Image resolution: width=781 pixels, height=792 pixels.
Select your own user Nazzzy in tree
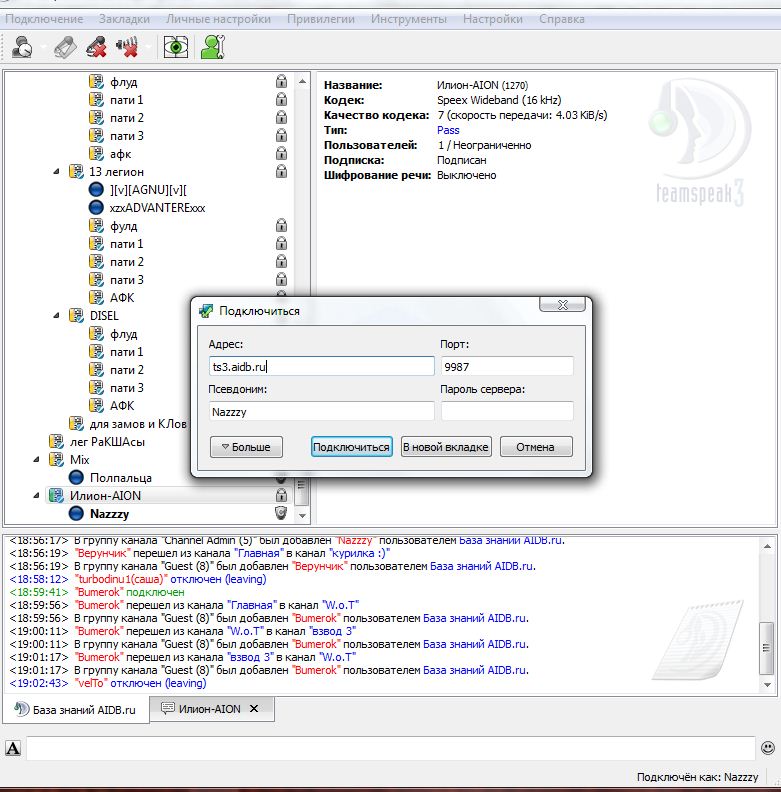[x=110, y=514]
